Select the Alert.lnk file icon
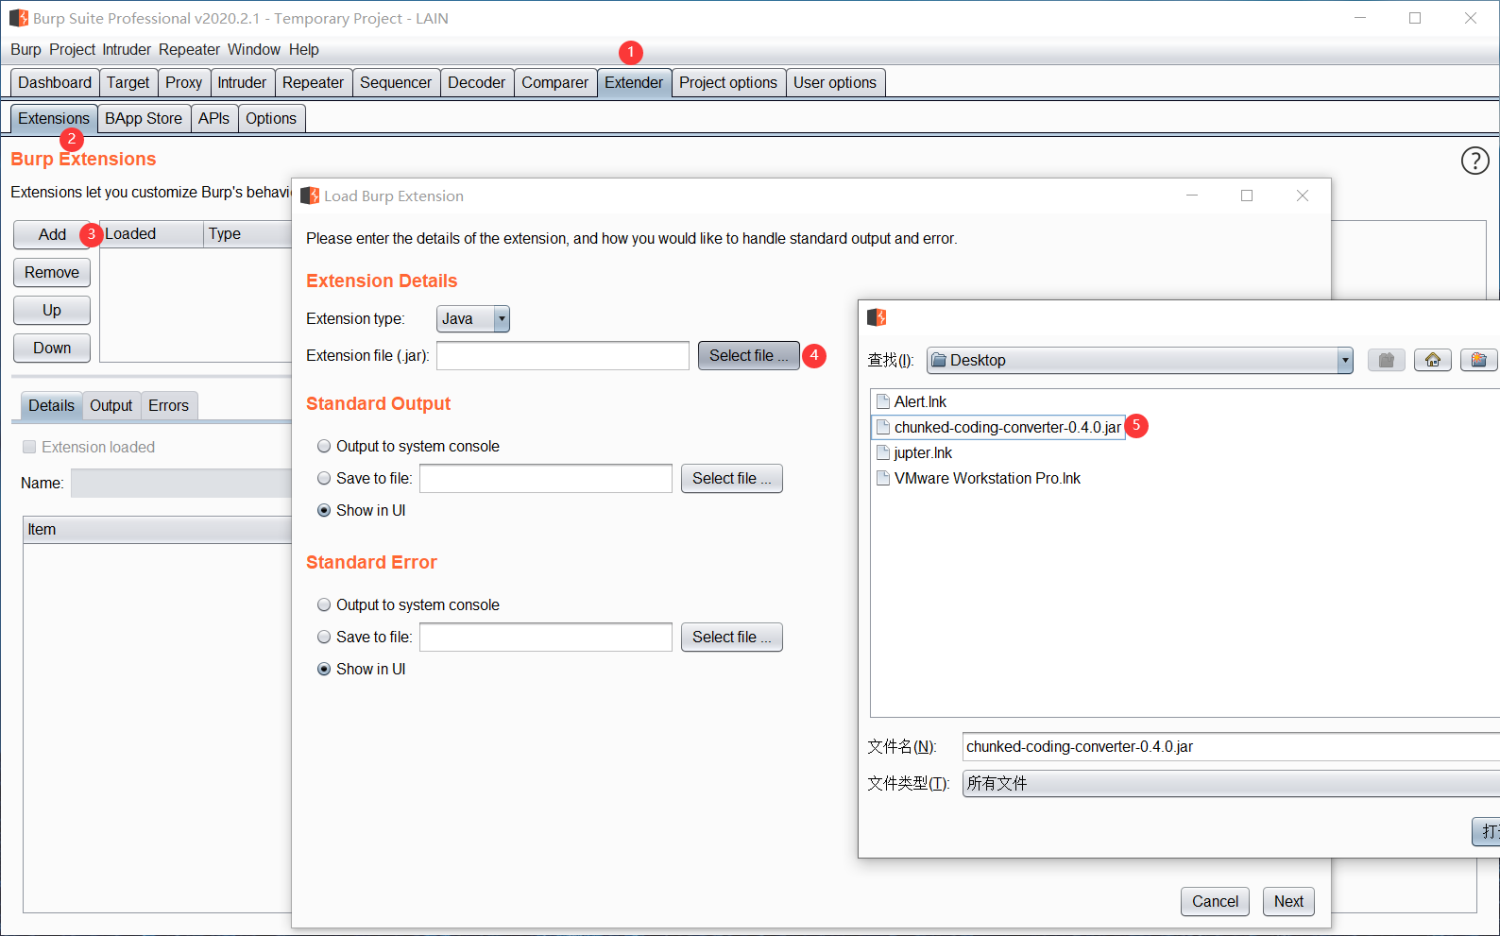 [883, 401]
